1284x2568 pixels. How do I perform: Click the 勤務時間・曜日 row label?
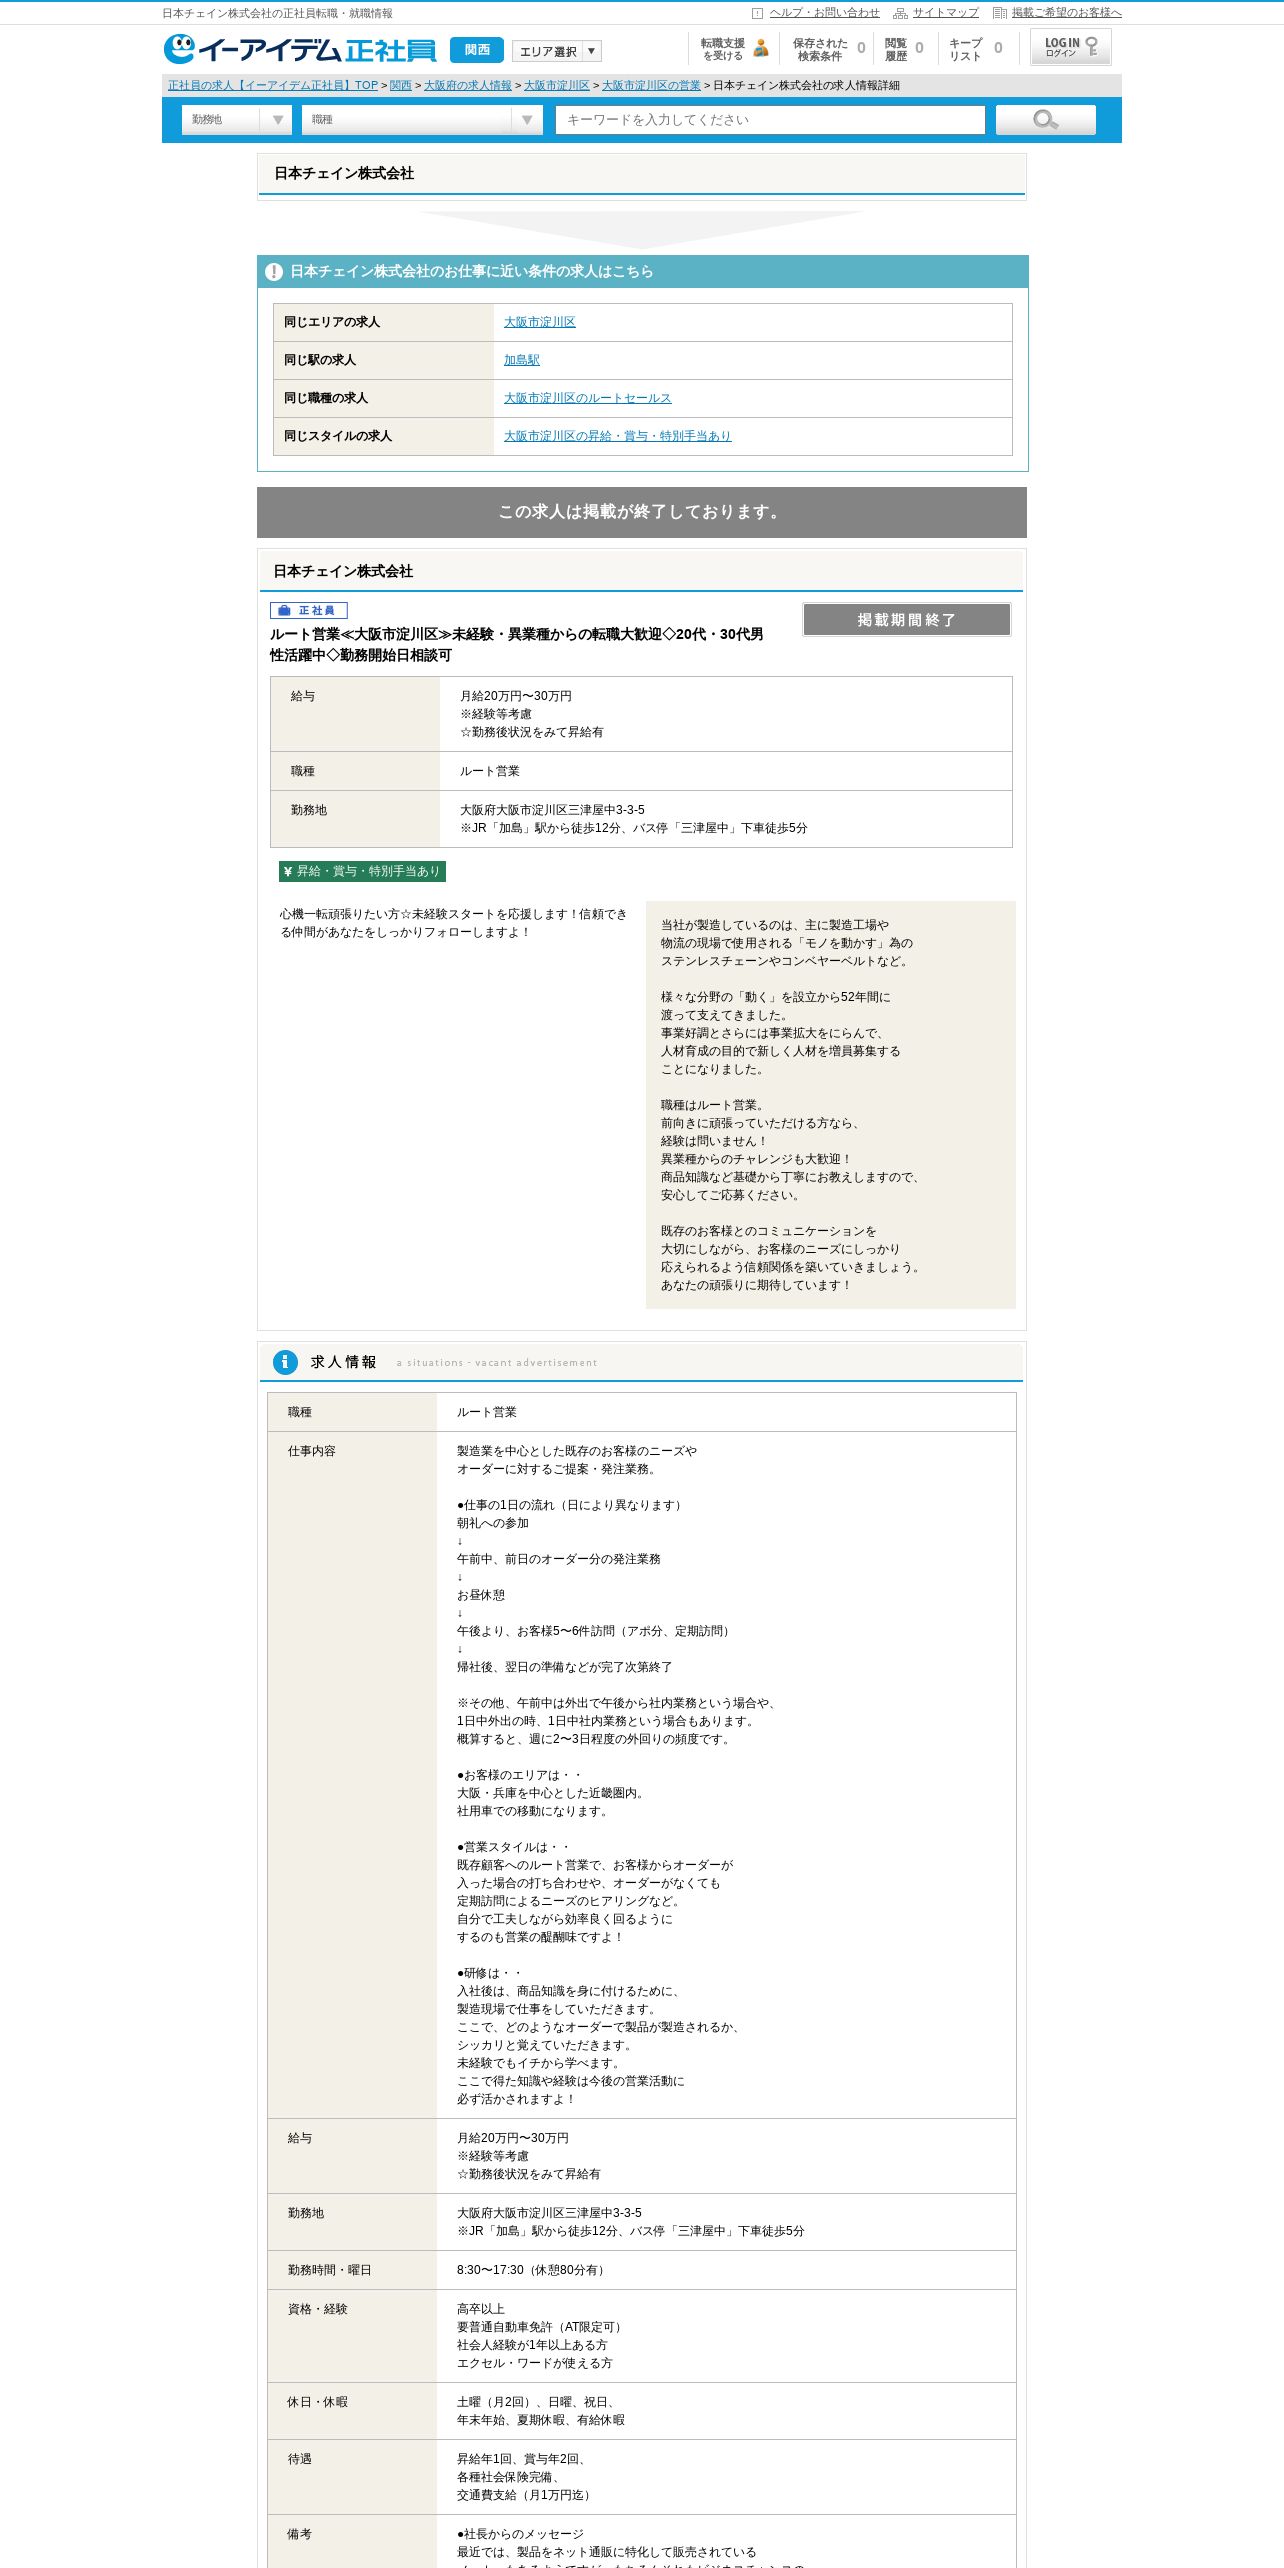pos(330,2270)
